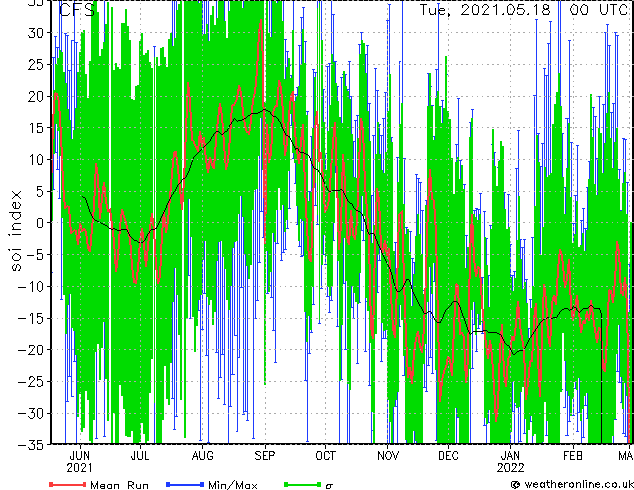This screenshot has height=490, width=634.
Task: Click the AUG month axis label
Action: pyautogui.click(x=203, y=456)
